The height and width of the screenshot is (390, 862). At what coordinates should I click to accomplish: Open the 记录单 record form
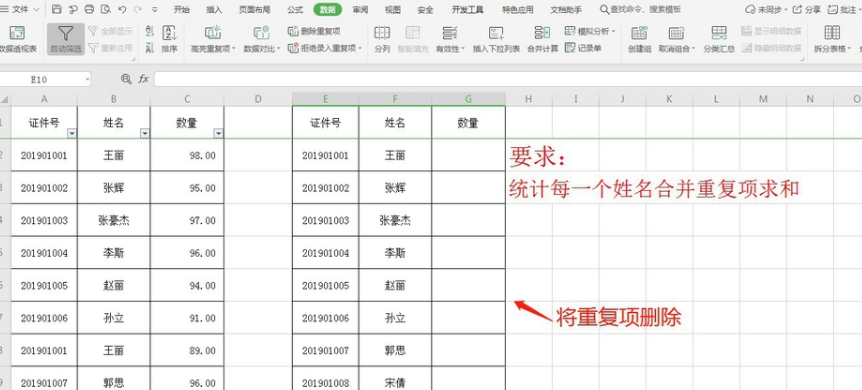(583, 48)
